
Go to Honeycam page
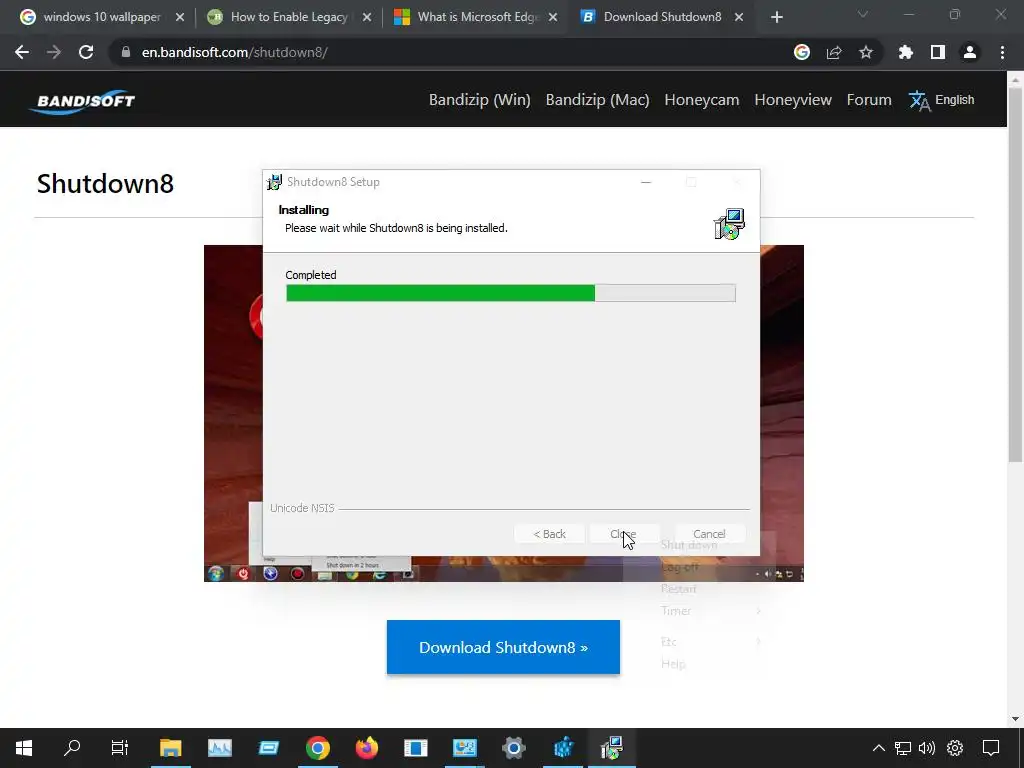tap(701, 100)
